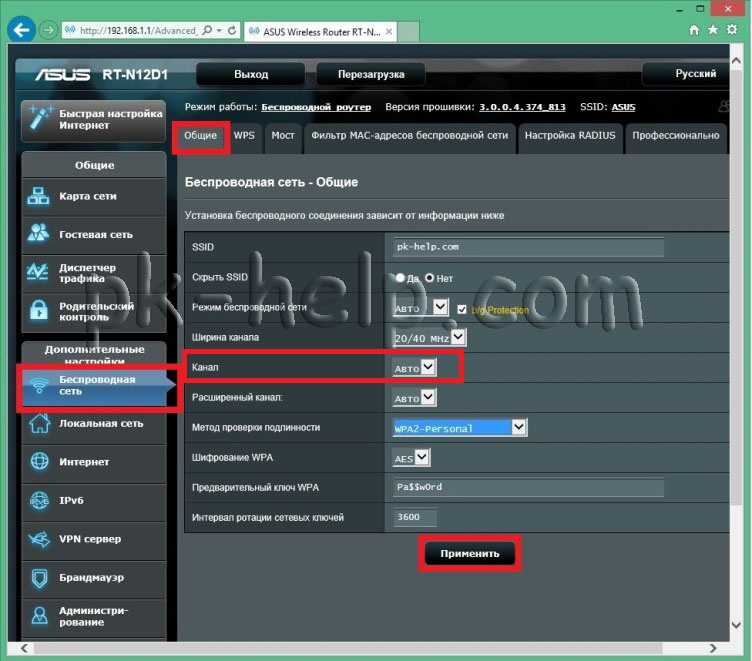Screen dimensions: 752x661
Task: Toggle the b/g Protection checkbox
Action: coord(461,309)
